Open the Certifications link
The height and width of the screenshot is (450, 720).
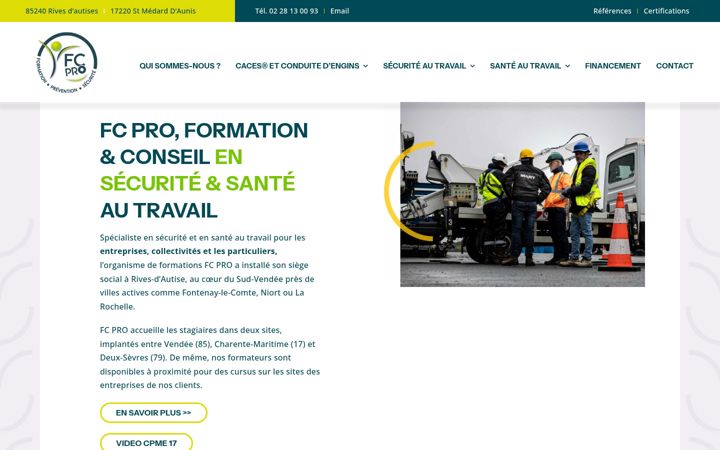pos(666,11)
